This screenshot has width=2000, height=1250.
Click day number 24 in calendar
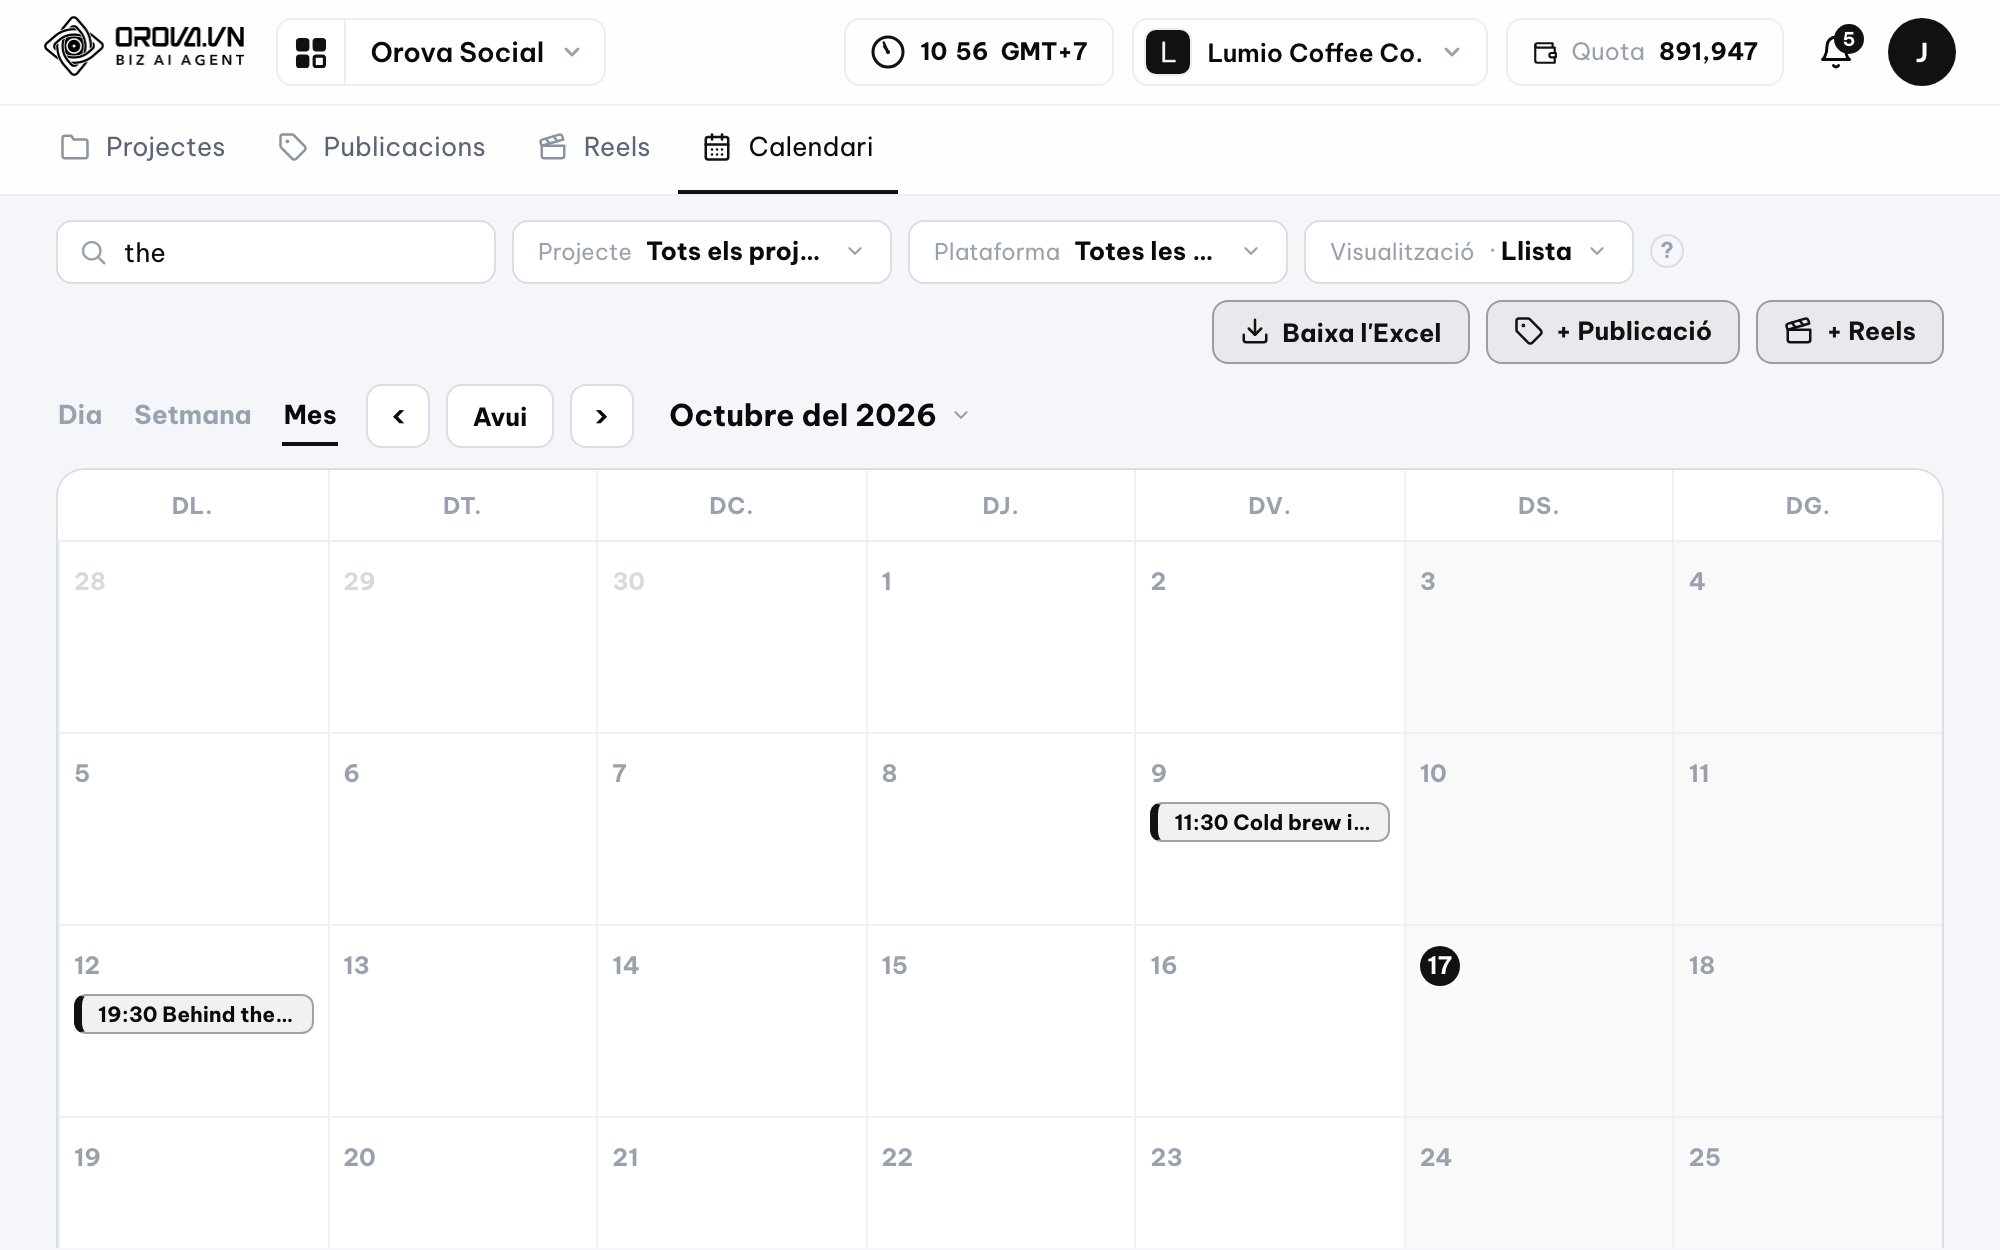pos(1435,1157)
